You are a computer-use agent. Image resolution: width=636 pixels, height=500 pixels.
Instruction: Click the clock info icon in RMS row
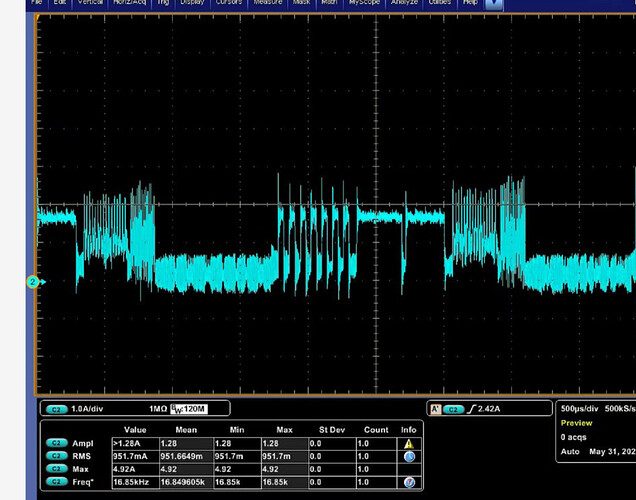coord(409,457)
